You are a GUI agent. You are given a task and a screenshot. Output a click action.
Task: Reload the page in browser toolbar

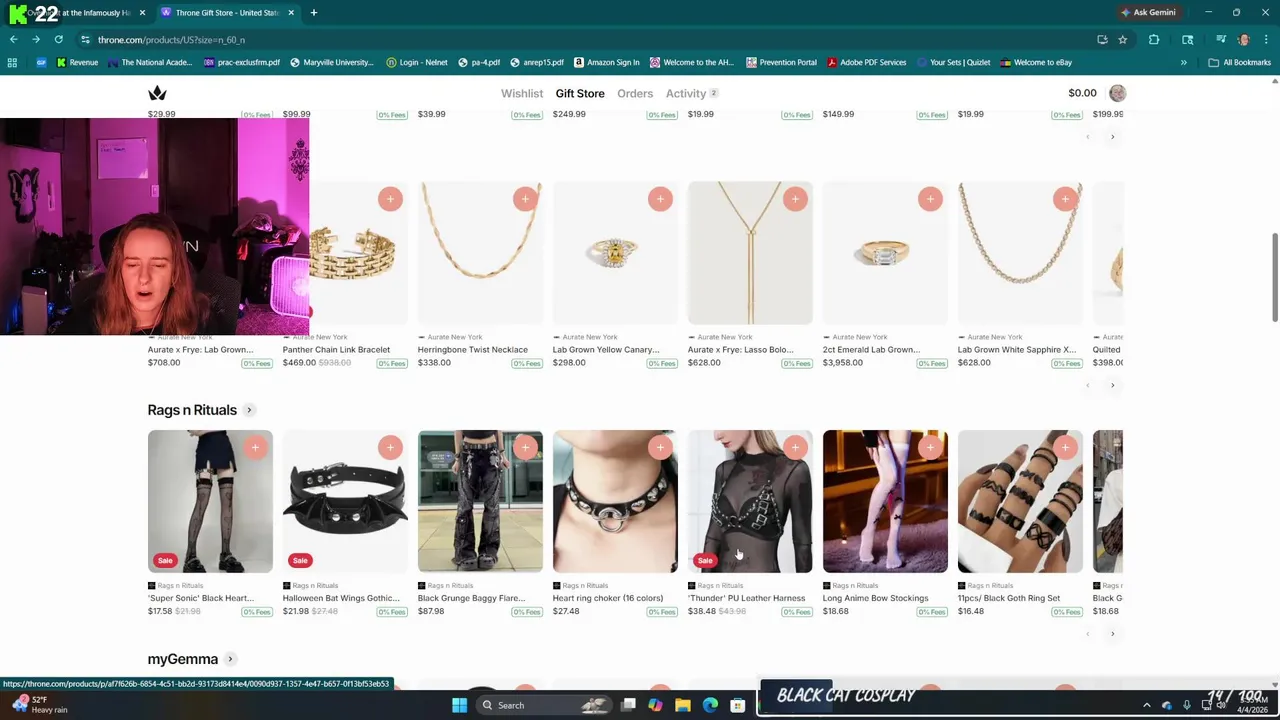point(58,39)
